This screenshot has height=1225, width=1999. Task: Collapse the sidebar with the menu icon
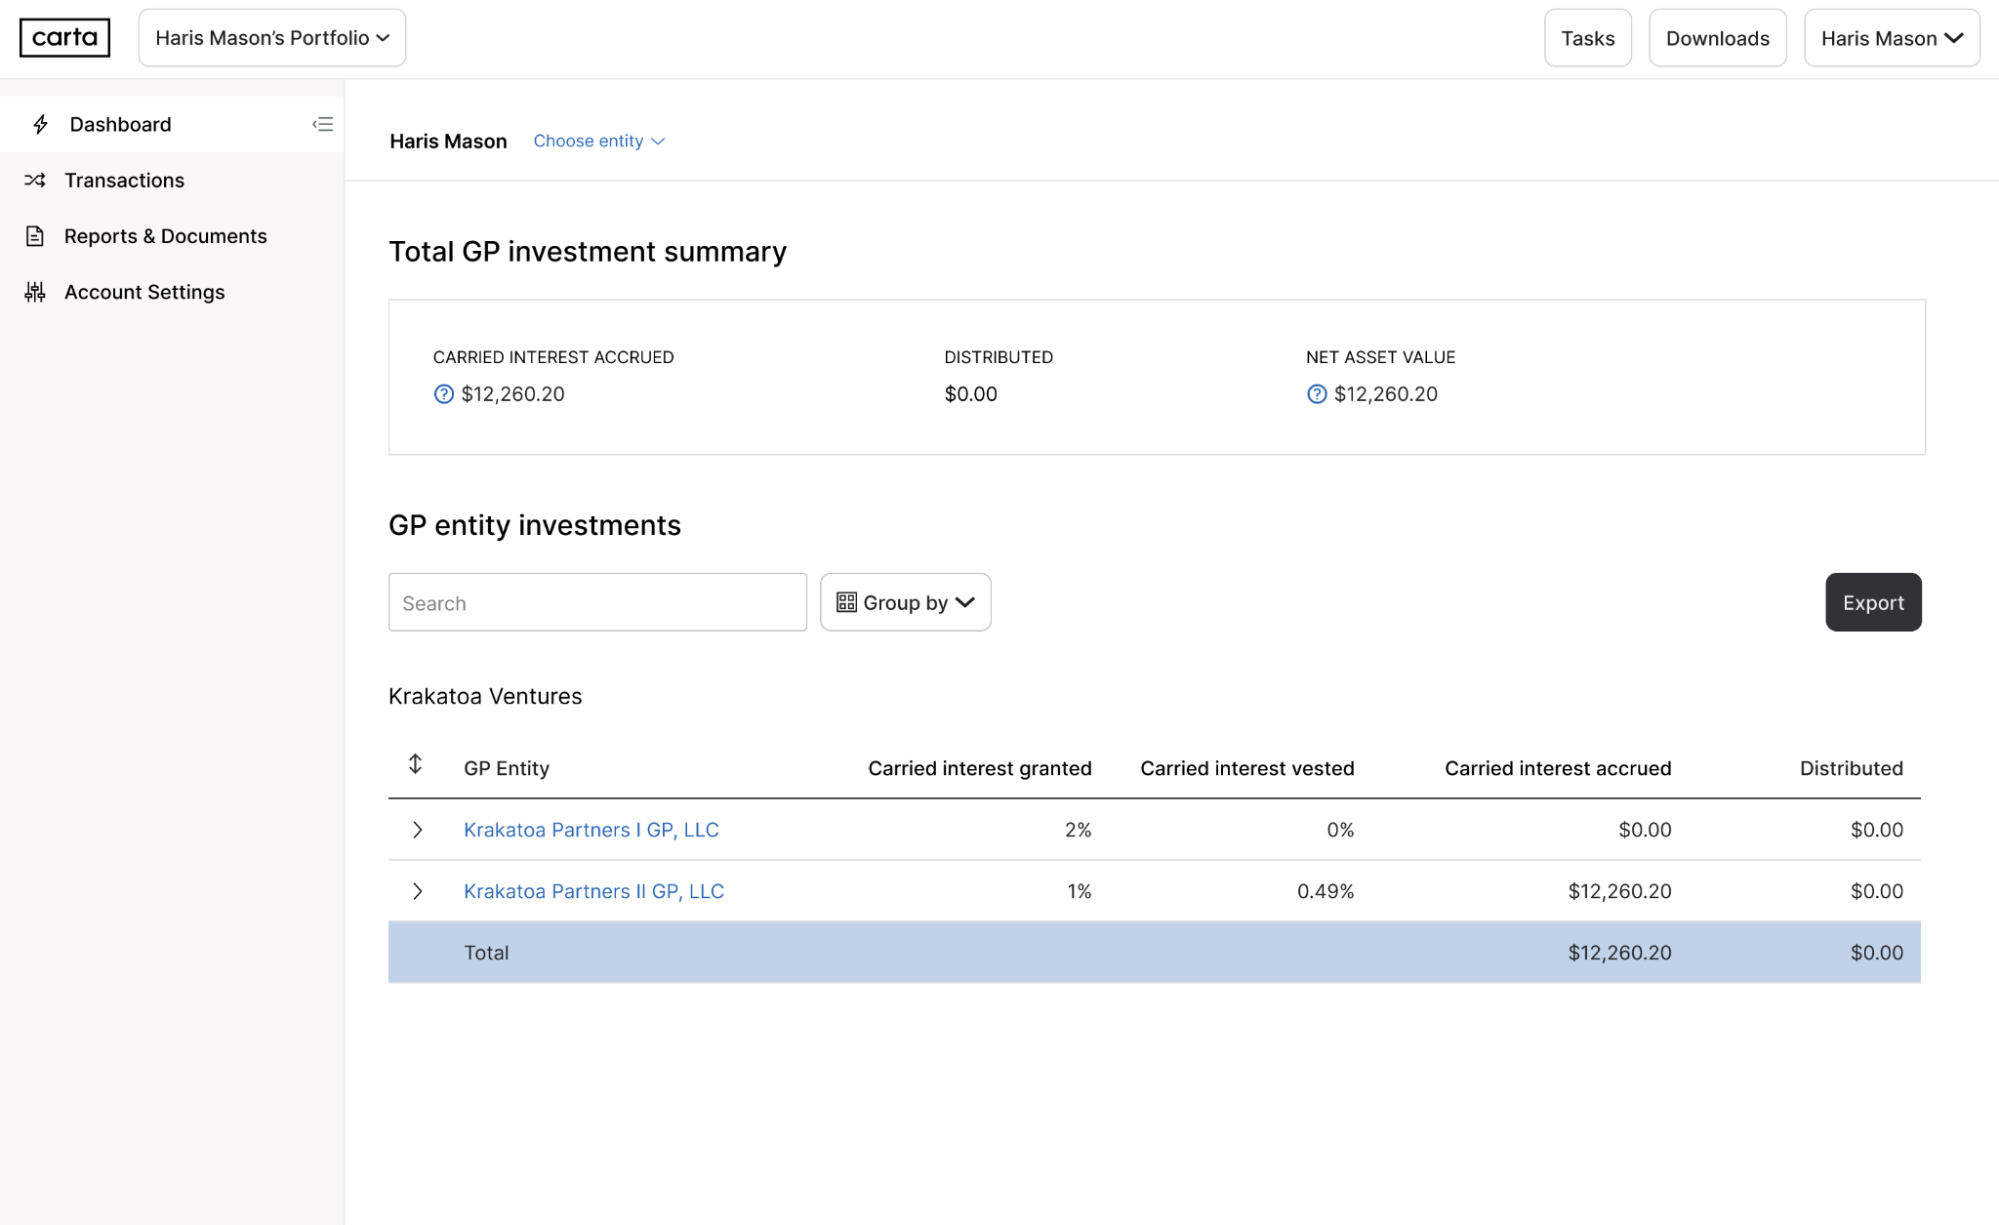pyautogui.click(x=322, y=124)
